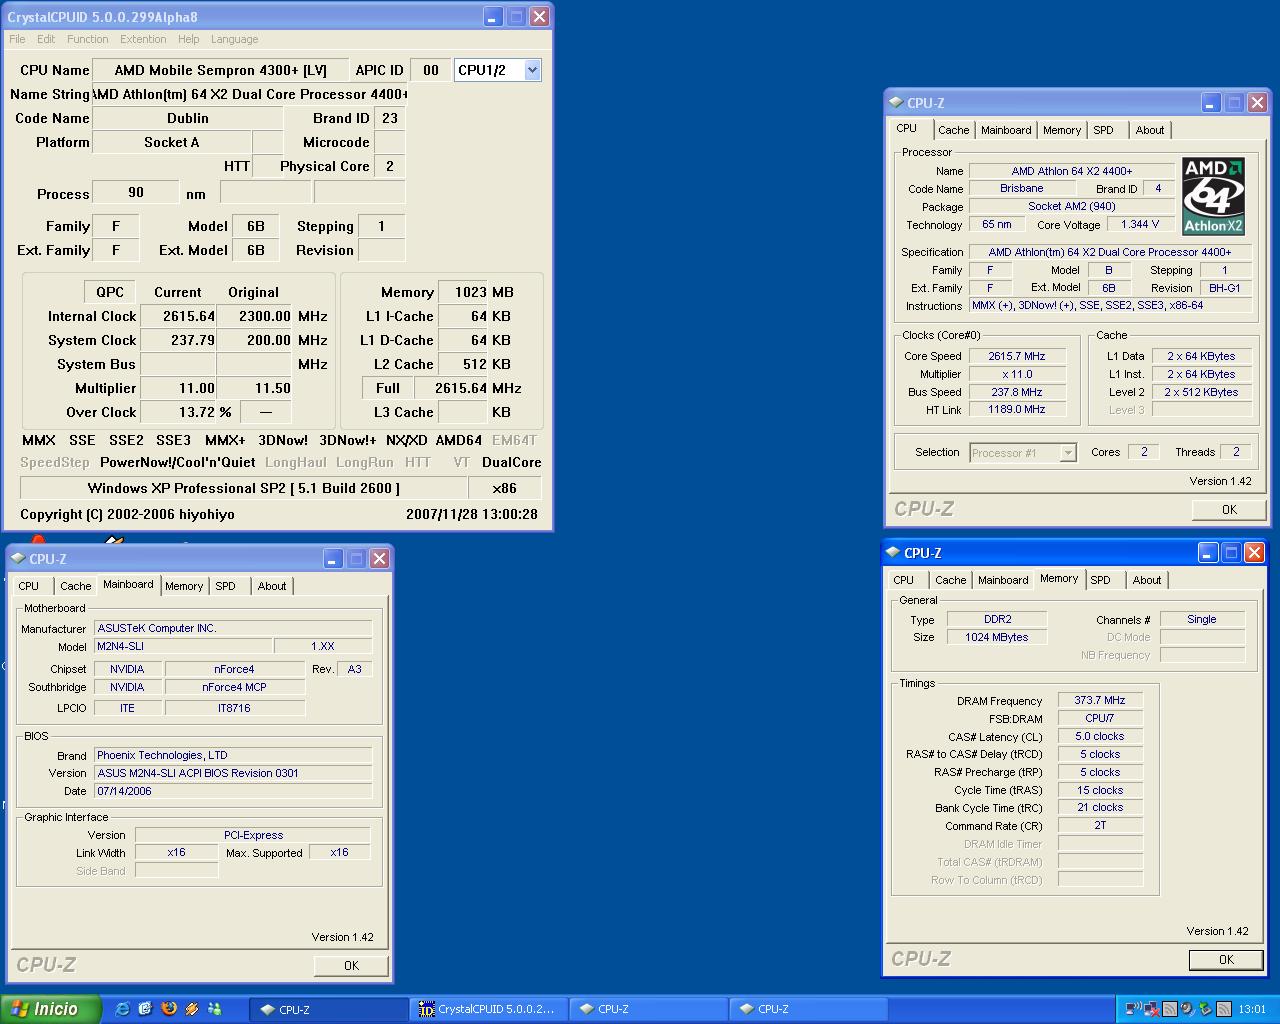The width and height of the screenshot is (1280, 1024).
Task: Click the Over Clock 13.72 % value
Action: tap(177, 412)
